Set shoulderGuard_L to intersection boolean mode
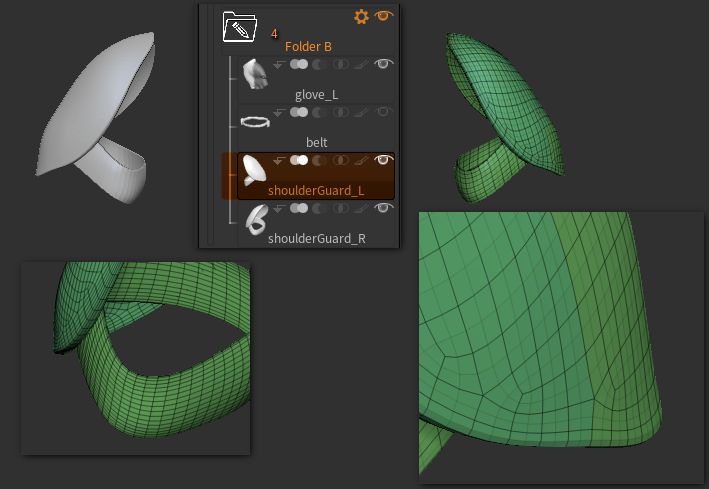This screenshot has height=489, width=709. (x=341, y=161)
